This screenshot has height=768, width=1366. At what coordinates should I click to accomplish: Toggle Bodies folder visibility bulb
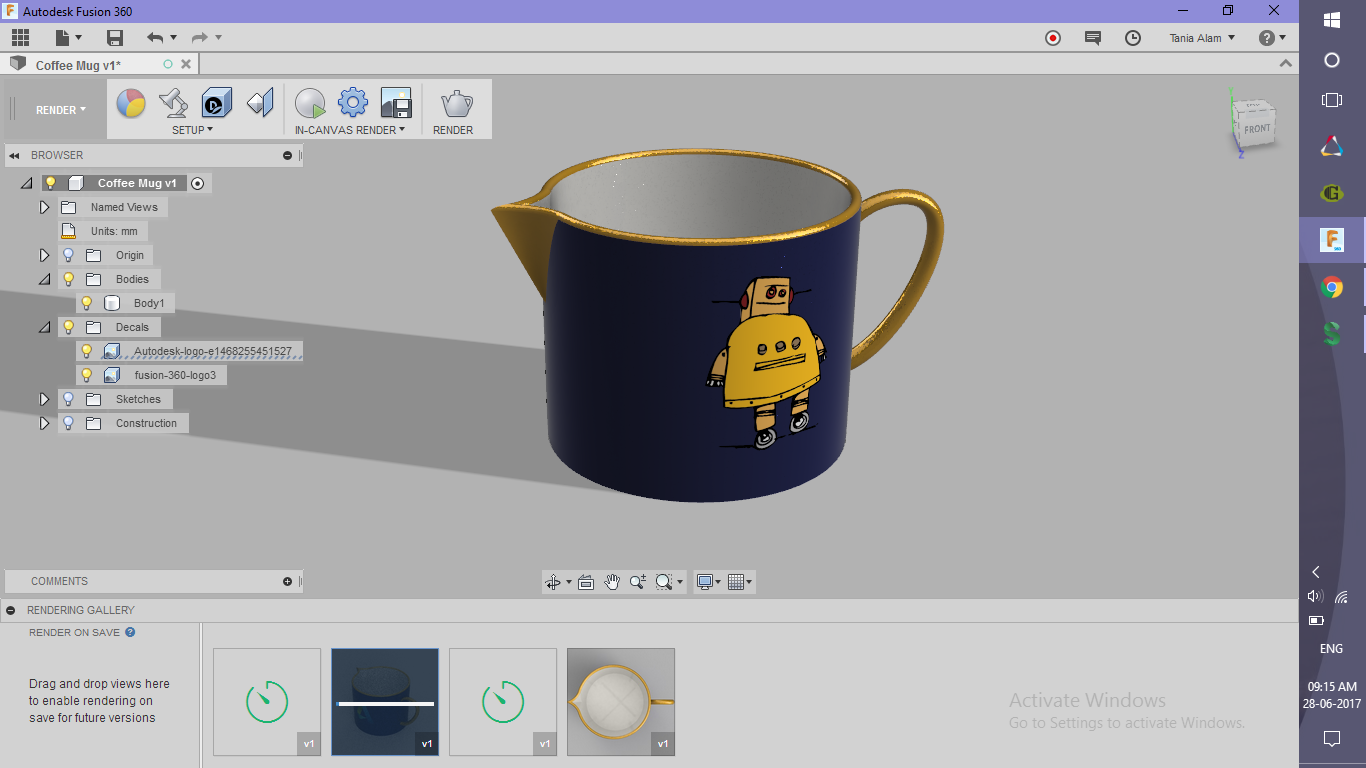tap(69, 279)
